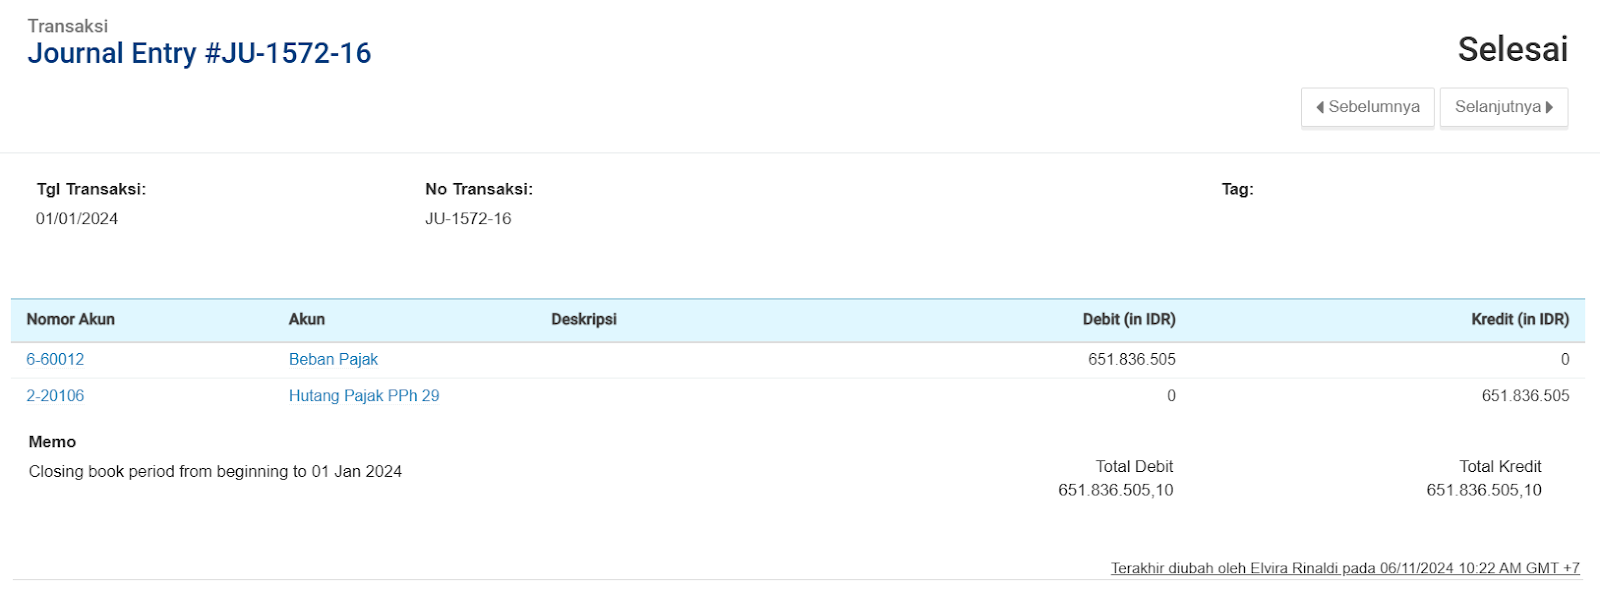Click the Debit (in IDR) column header
This screenshot has width=1600, height=590.
[x=1129, y=319]
